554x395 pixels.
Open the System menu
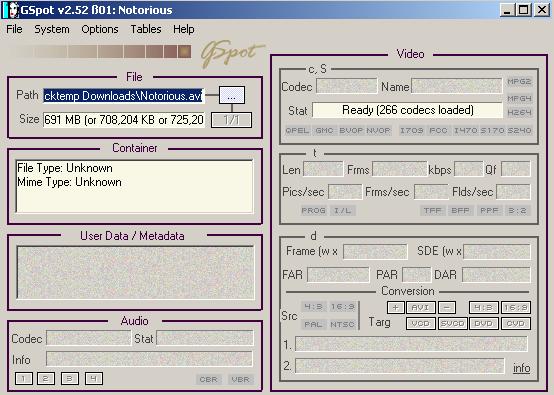[52, 29]
